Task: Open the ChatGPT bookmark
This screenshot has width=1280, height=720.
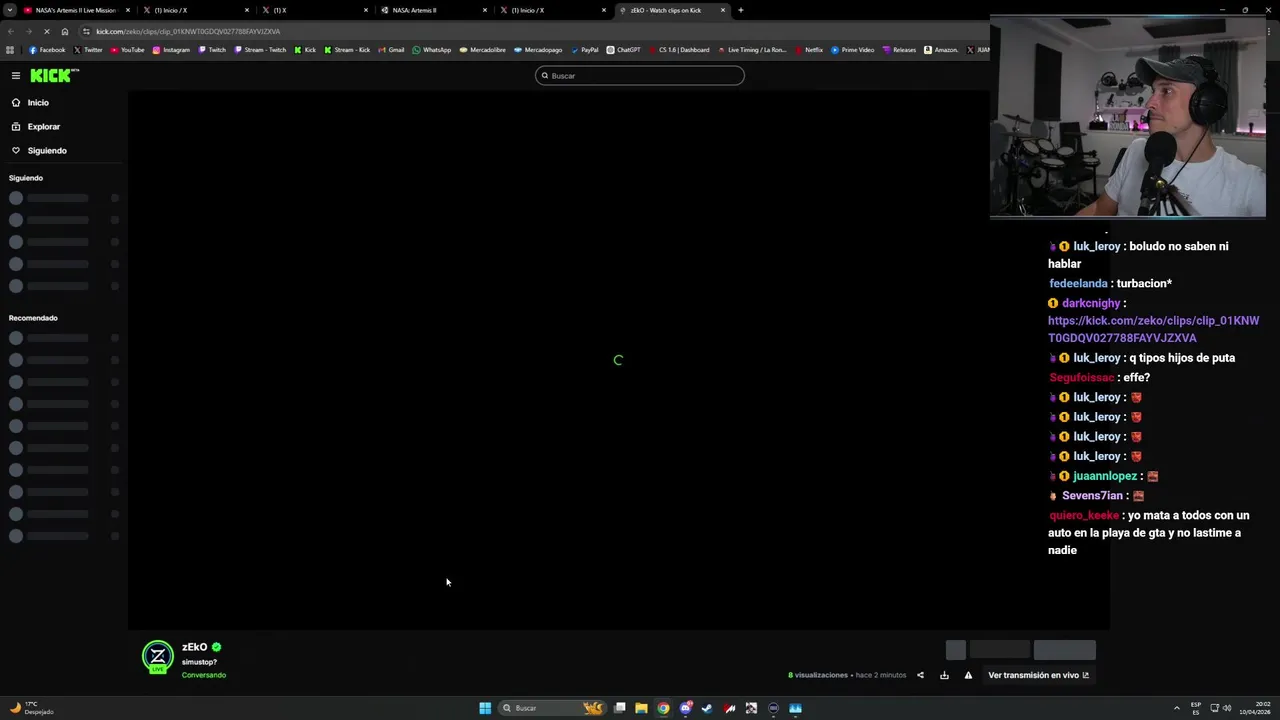Action: [x=624, y=50]
